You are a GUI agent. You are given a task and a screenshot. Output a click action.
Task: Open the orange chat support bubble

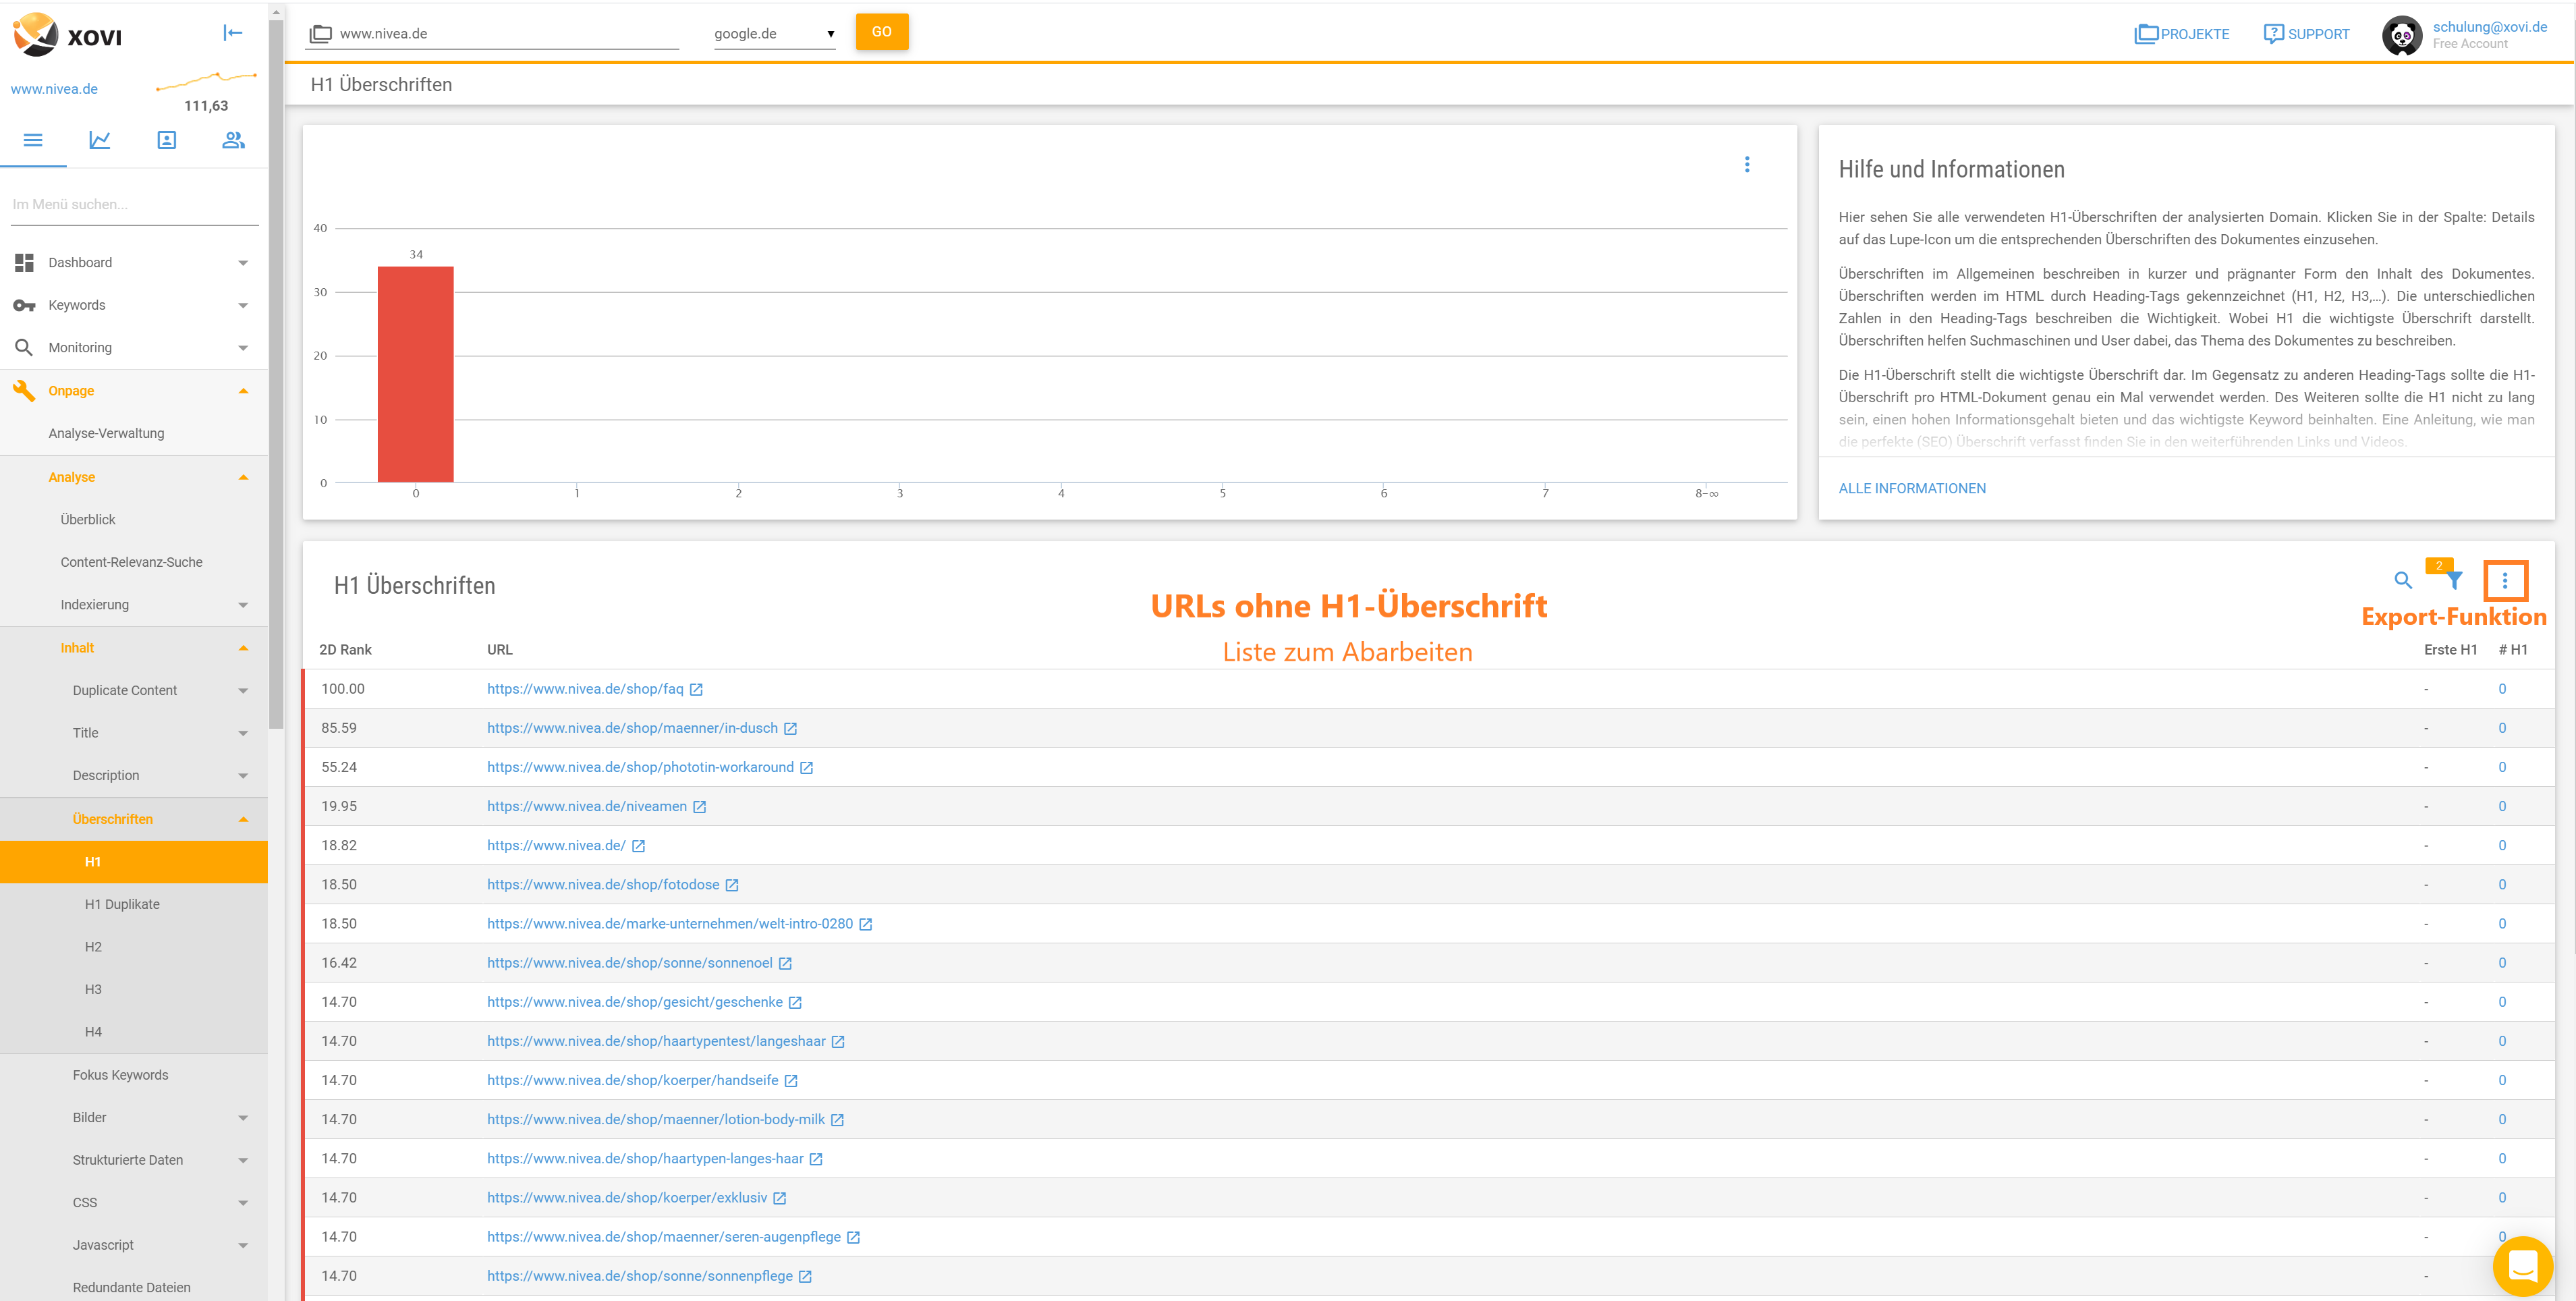pos(2522,1266)
